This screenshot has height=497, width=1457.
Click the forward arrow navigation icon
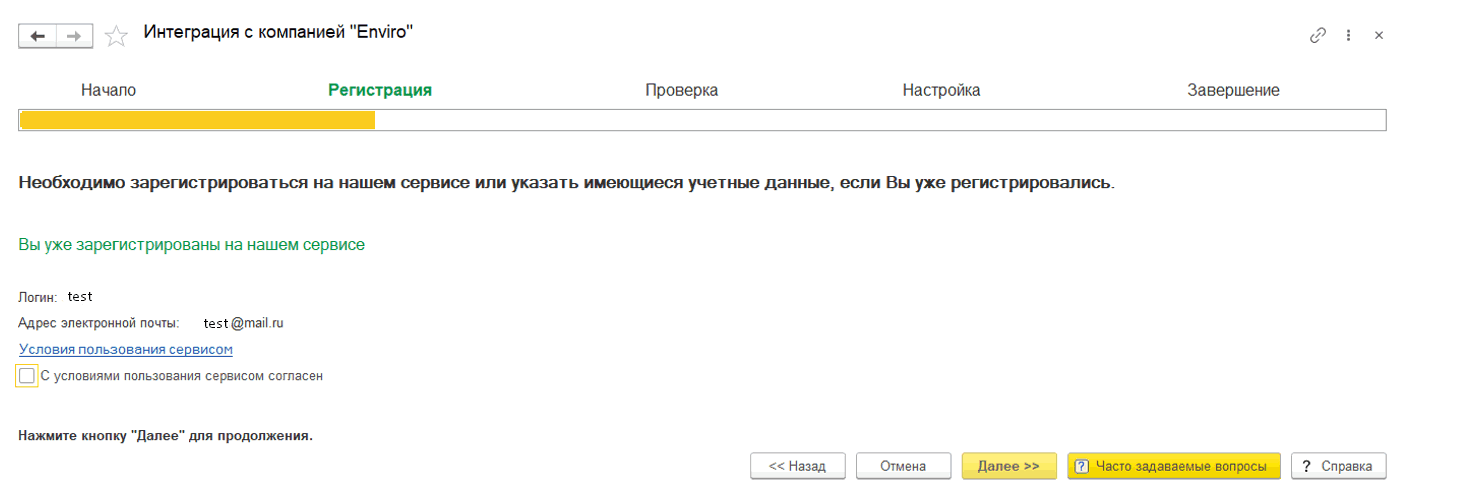point(74,36)
